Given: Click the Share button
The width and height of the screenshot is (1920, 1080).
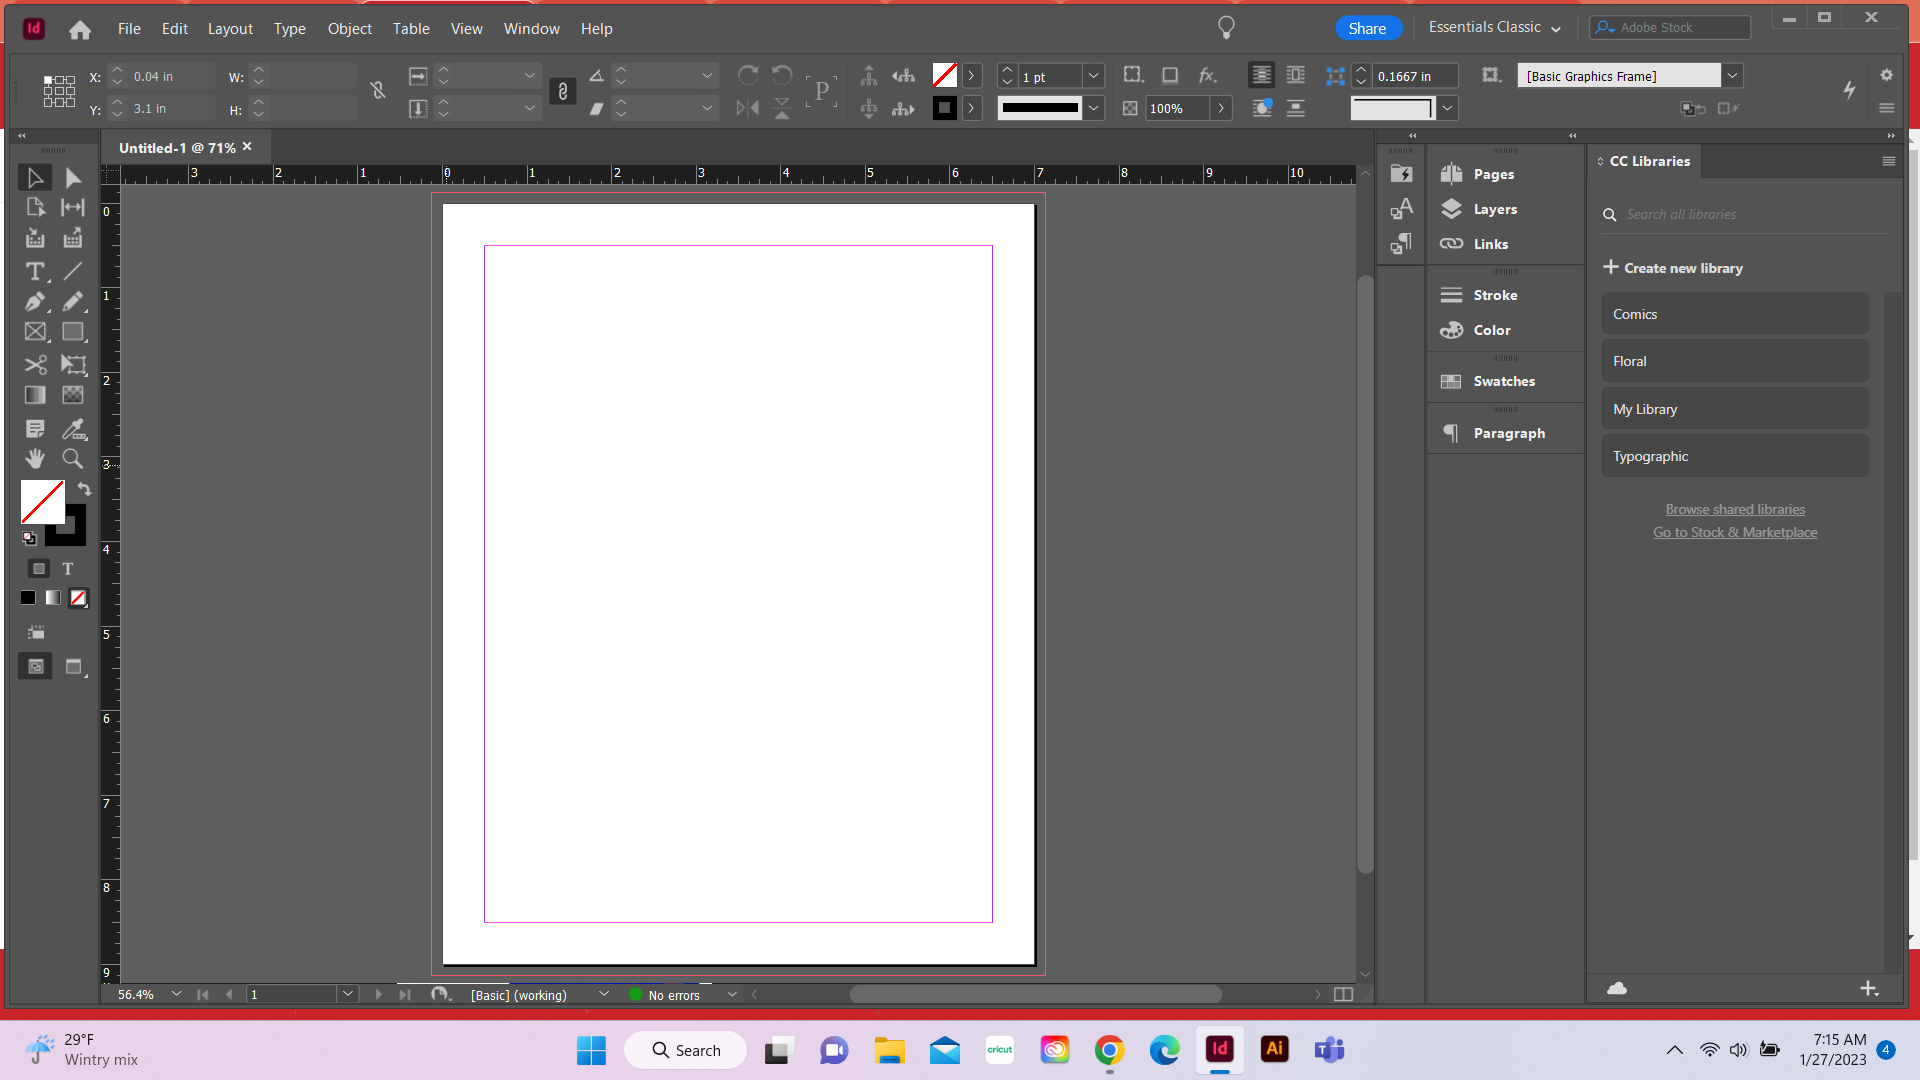Looking at the screenshot, I should click(1368, 27).
